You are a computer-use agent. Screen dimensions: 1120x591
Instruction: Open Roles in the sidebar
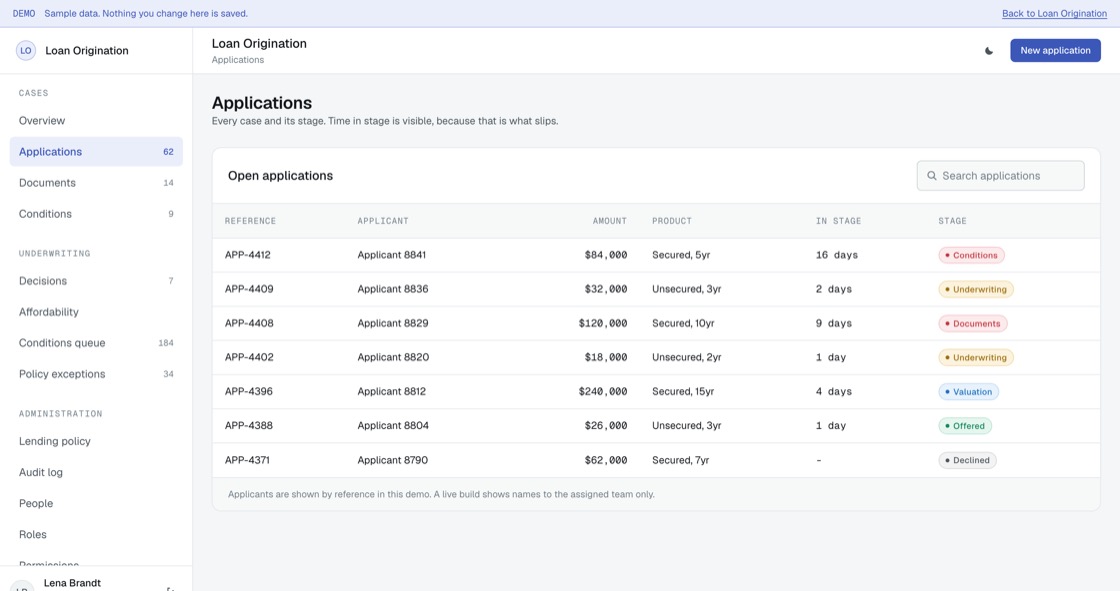click(96, 535)
